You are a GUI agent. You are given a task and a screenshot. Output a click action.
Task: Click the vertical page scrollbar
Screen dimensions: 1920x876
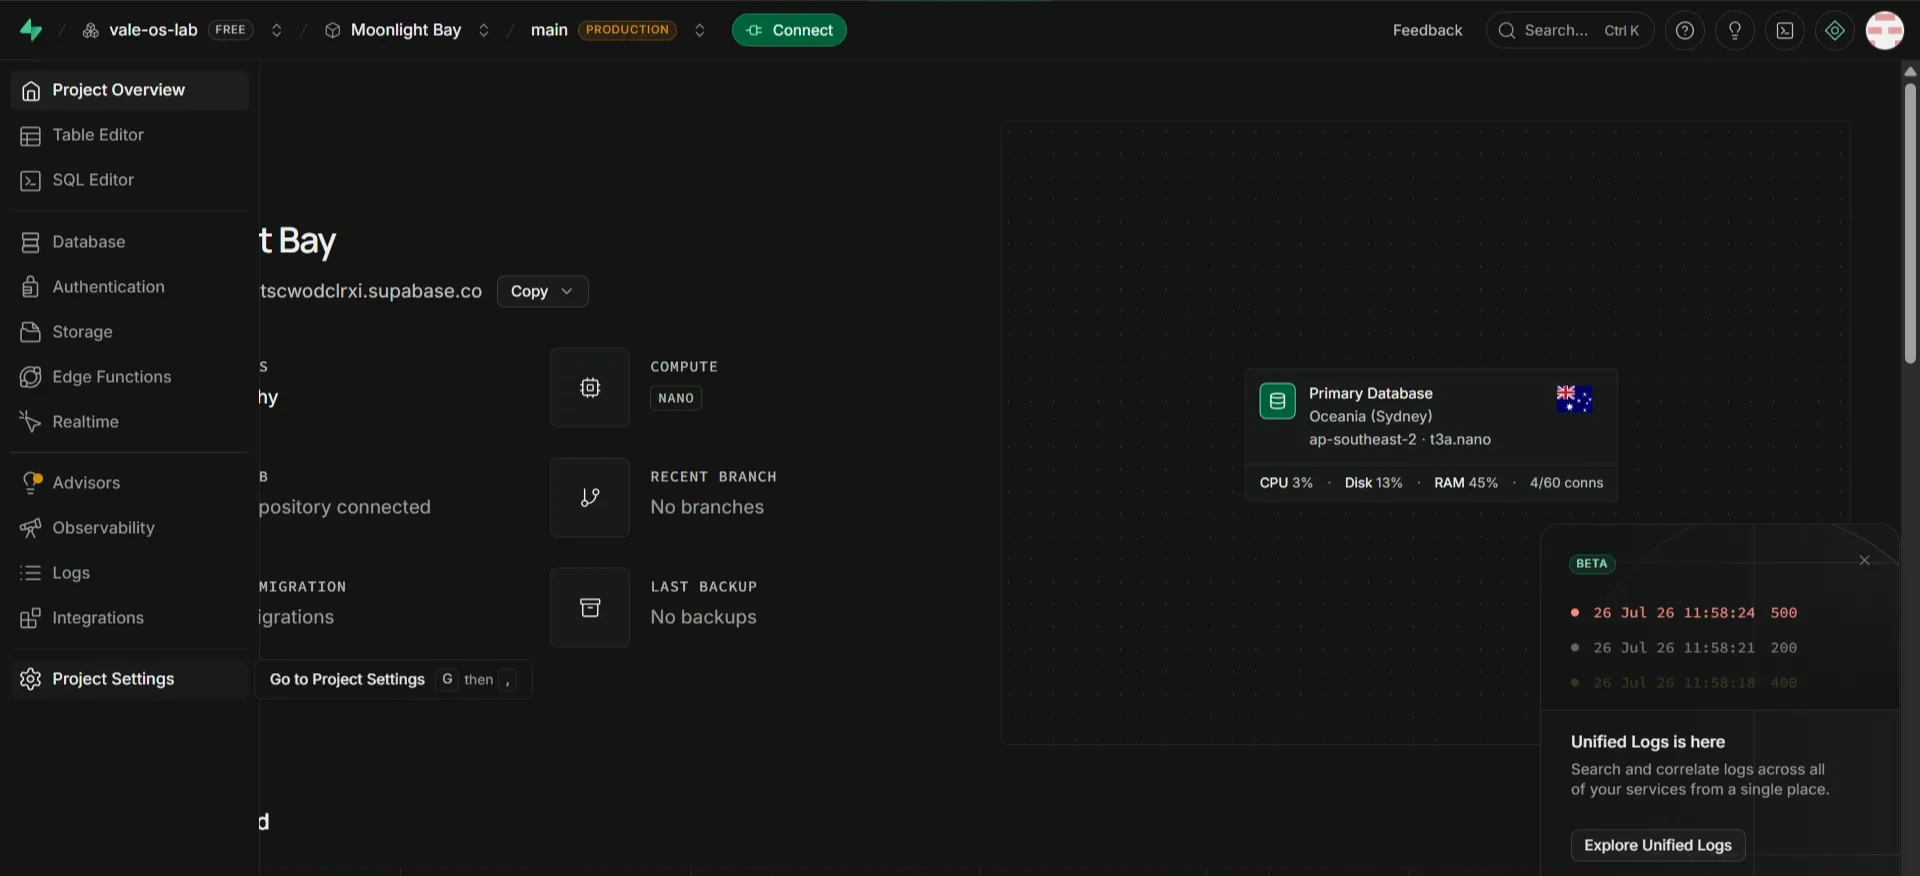1910,223
